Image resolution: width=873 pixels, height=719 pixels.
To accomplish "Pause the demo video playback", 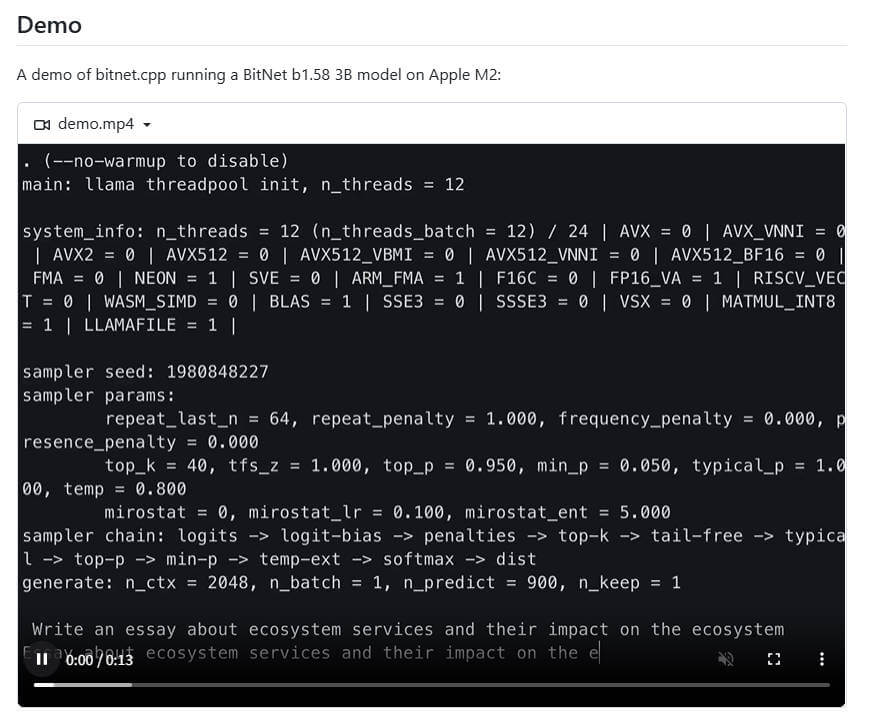I will [x=42, y=659].
